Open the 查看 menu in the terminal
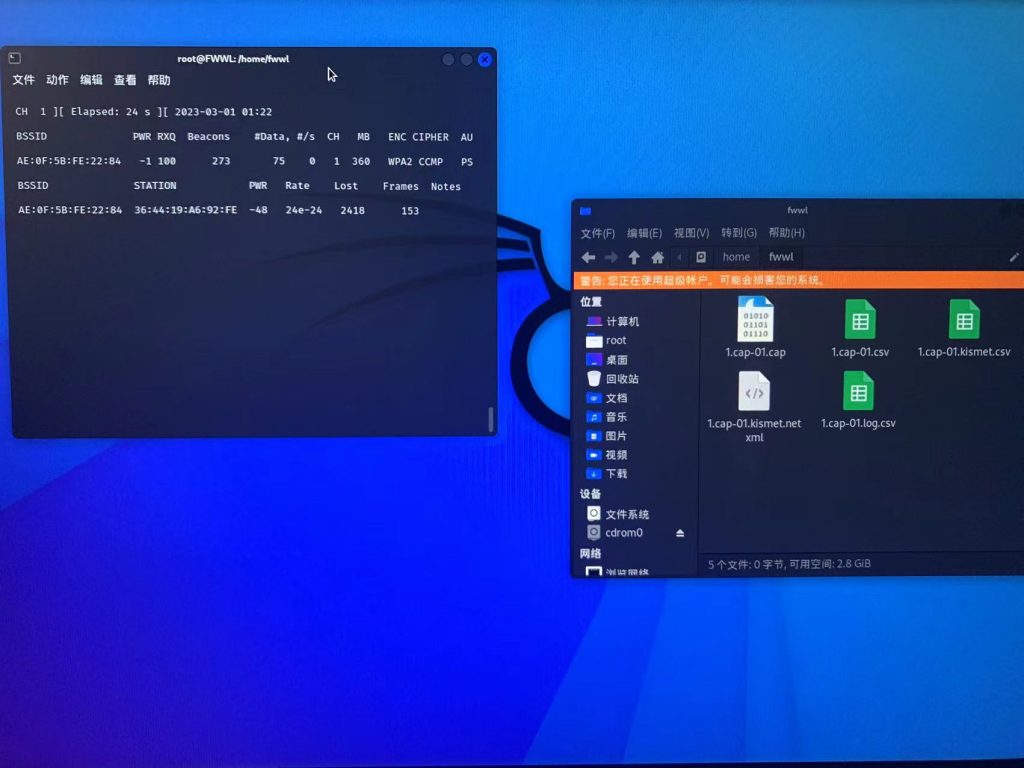 pos(125,80)
